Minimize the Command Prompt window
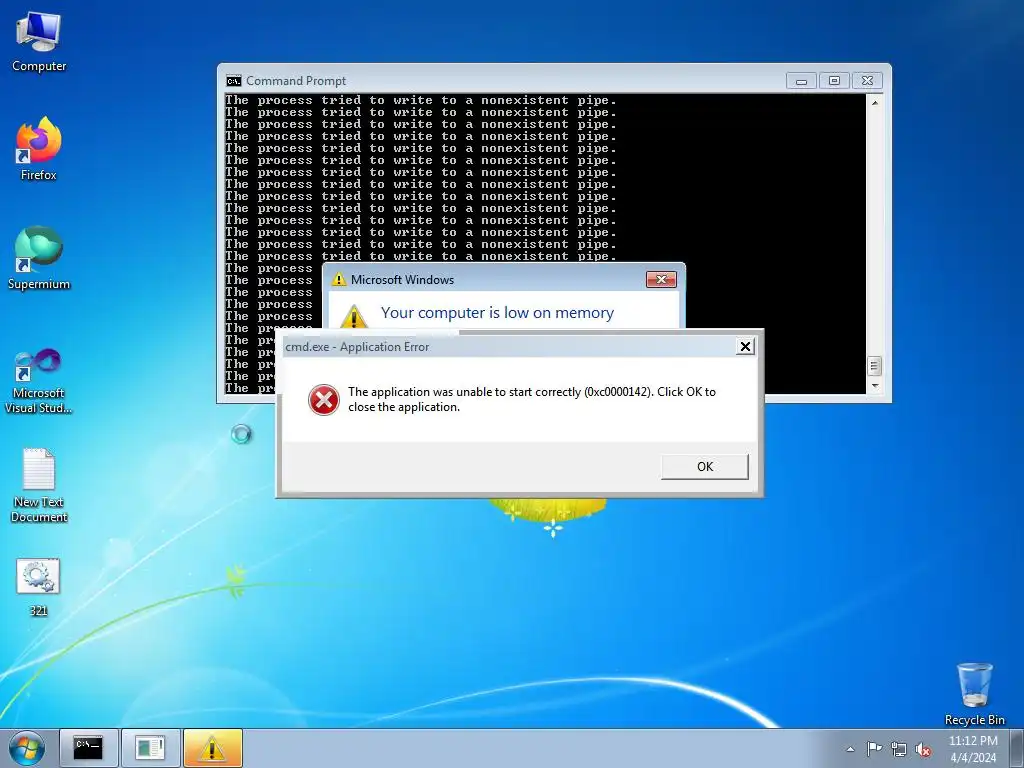 pos(801,81)
